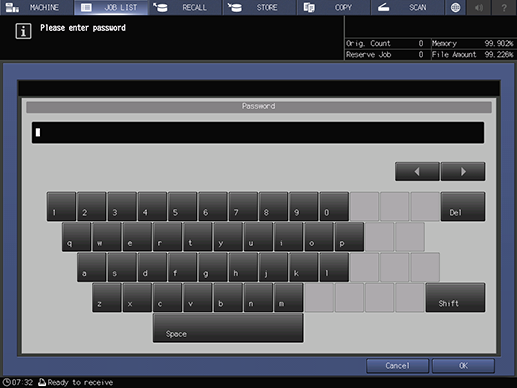Tap the 9 key
517x388 pixels.
tap(304, 206)
